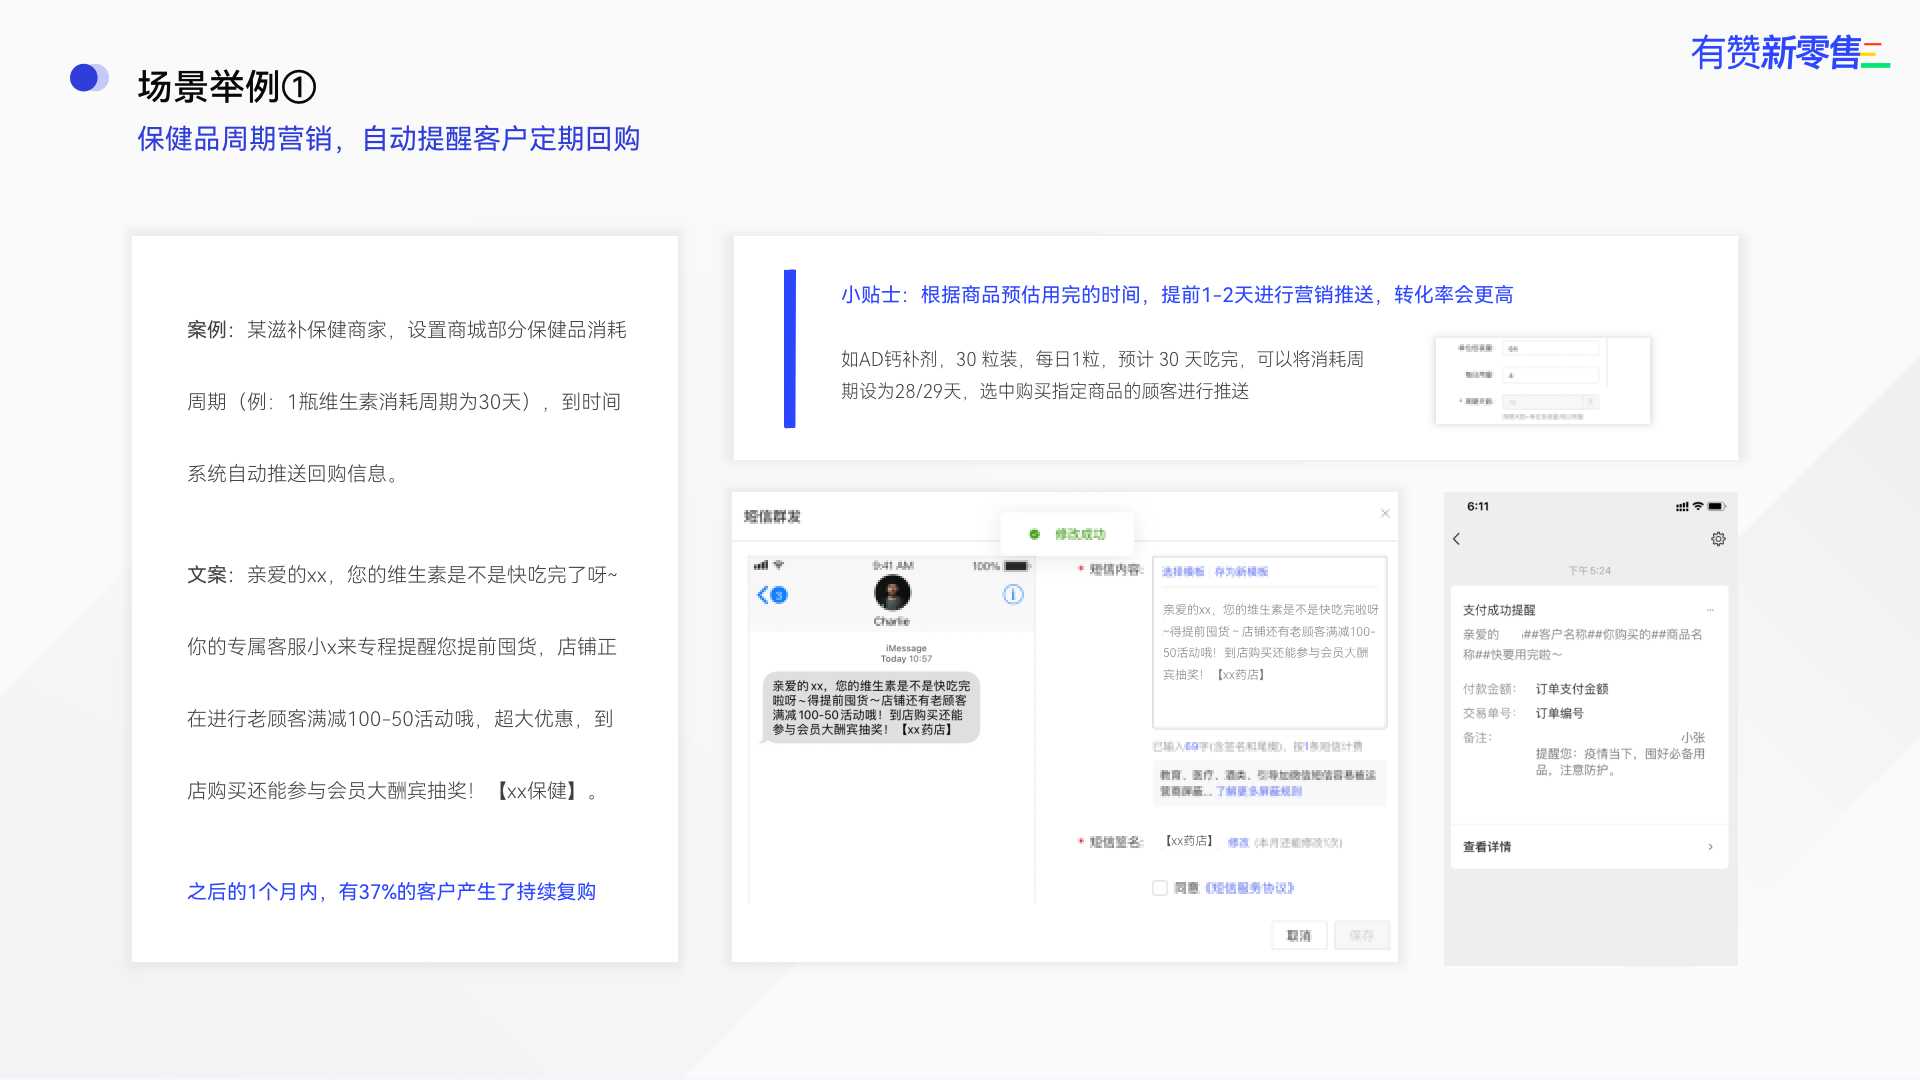Open the settings gear in phone screen
The width and height of the screenshot is (1920, 1080).
coord(1718,539)
